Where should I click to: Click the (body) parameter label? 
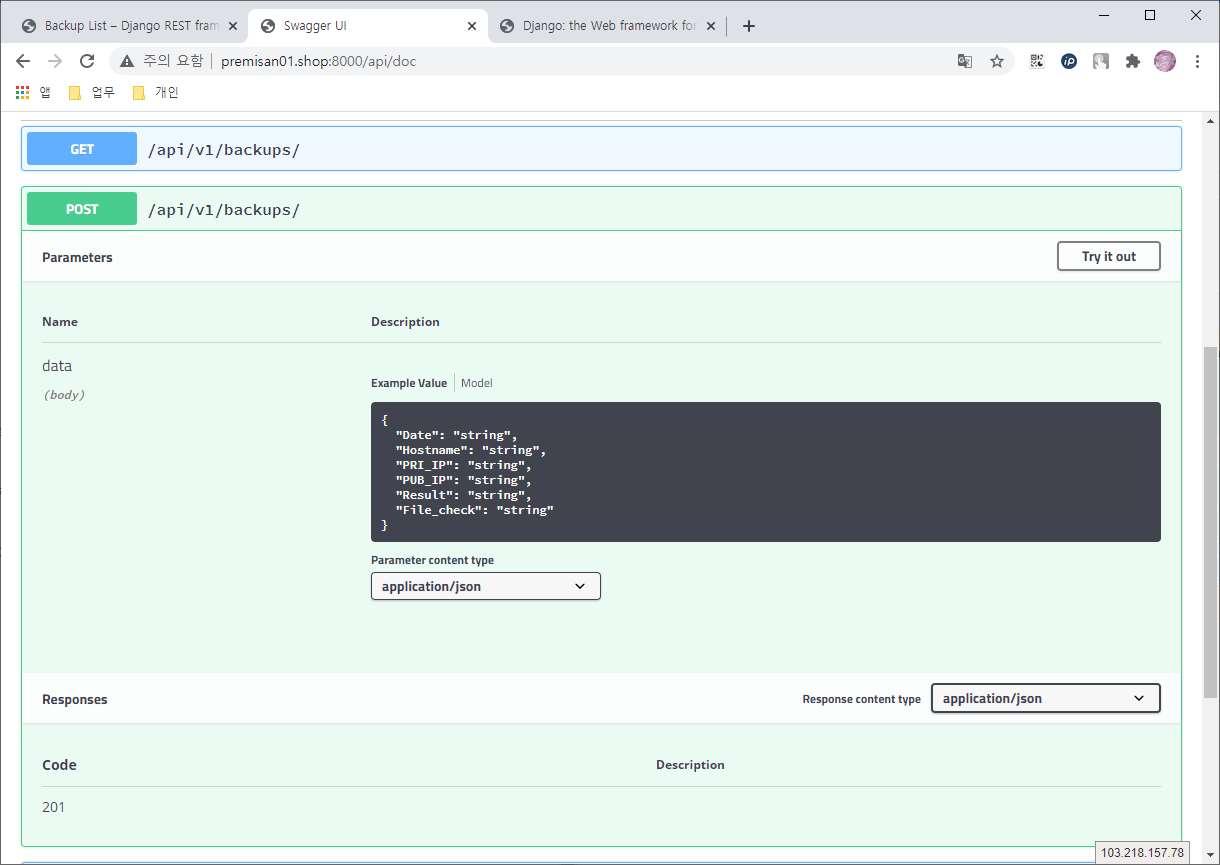pos(63,395)
